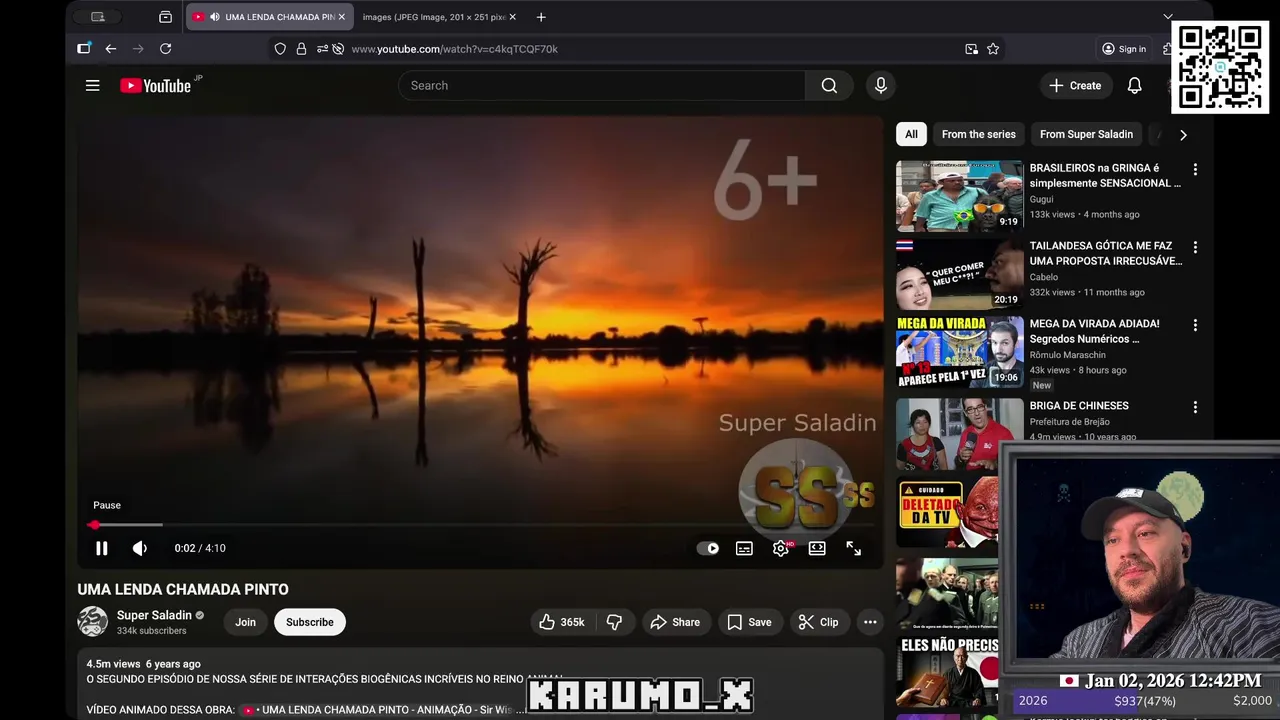
Task: Click the YouTube search magnifier button
Action: click(829, 86)
